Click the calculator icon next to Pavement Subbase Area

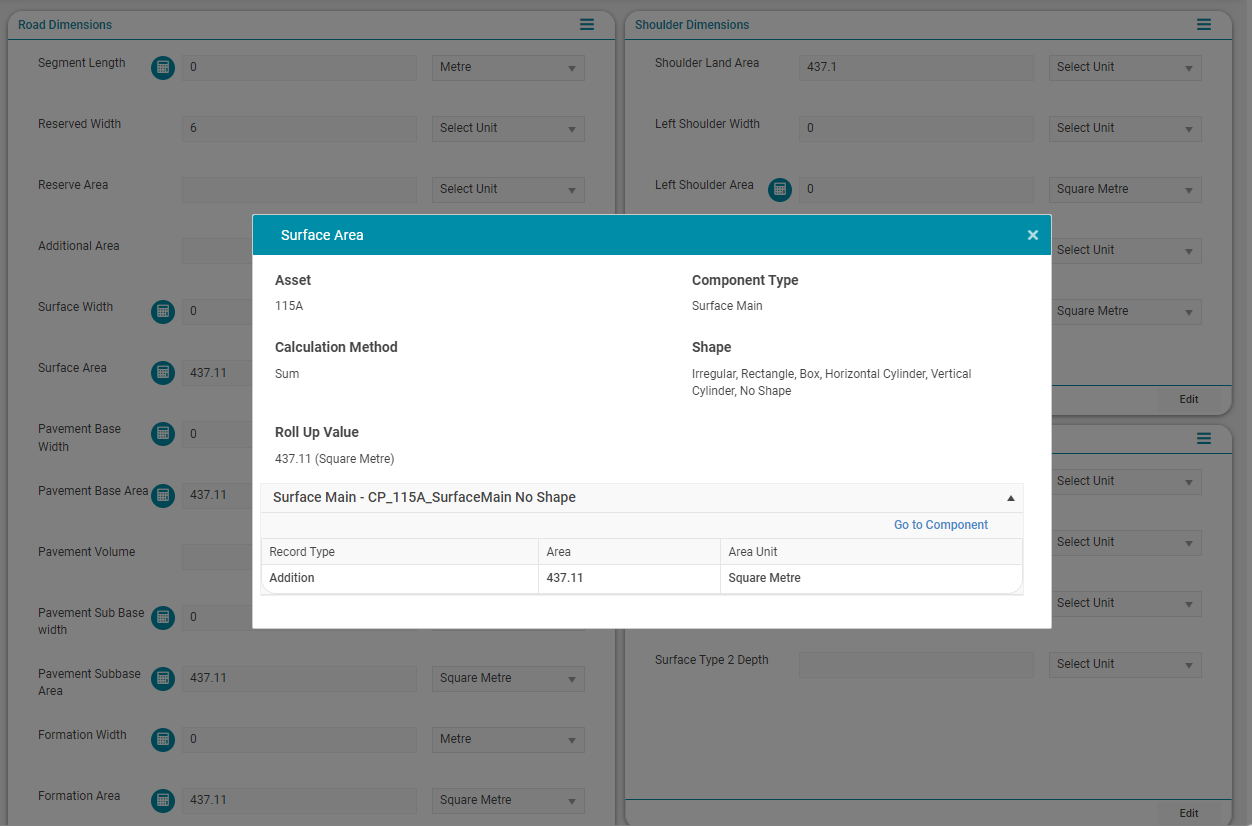tap(163, 678)
